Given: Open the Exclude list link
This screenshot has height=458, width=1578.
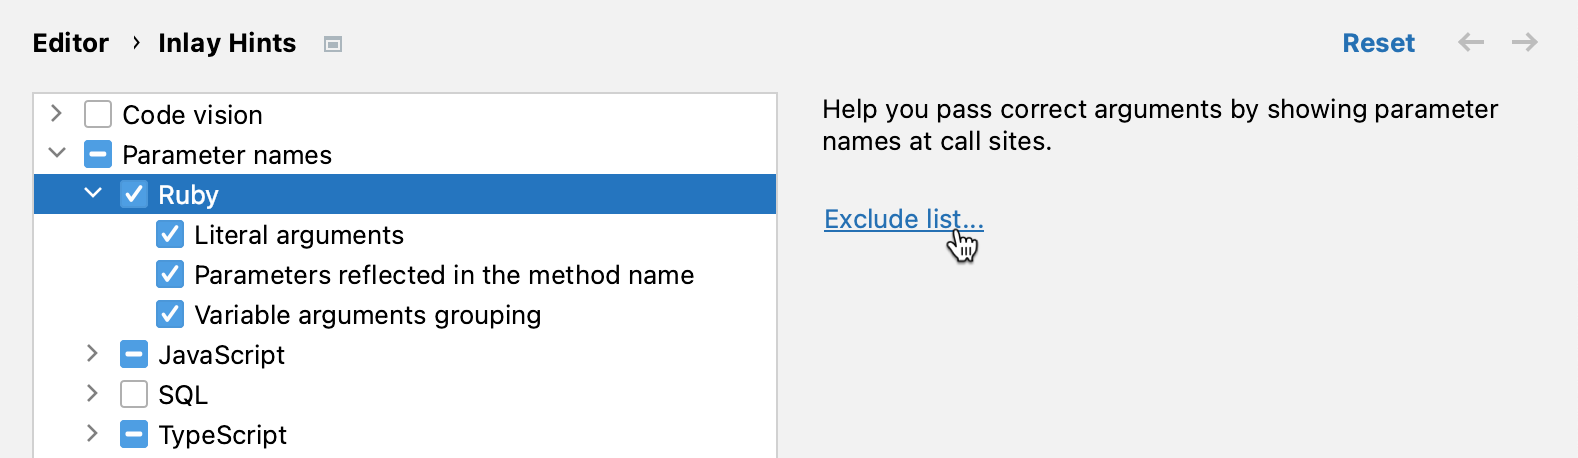Looking at the screenshot, I should pos(903,219).
